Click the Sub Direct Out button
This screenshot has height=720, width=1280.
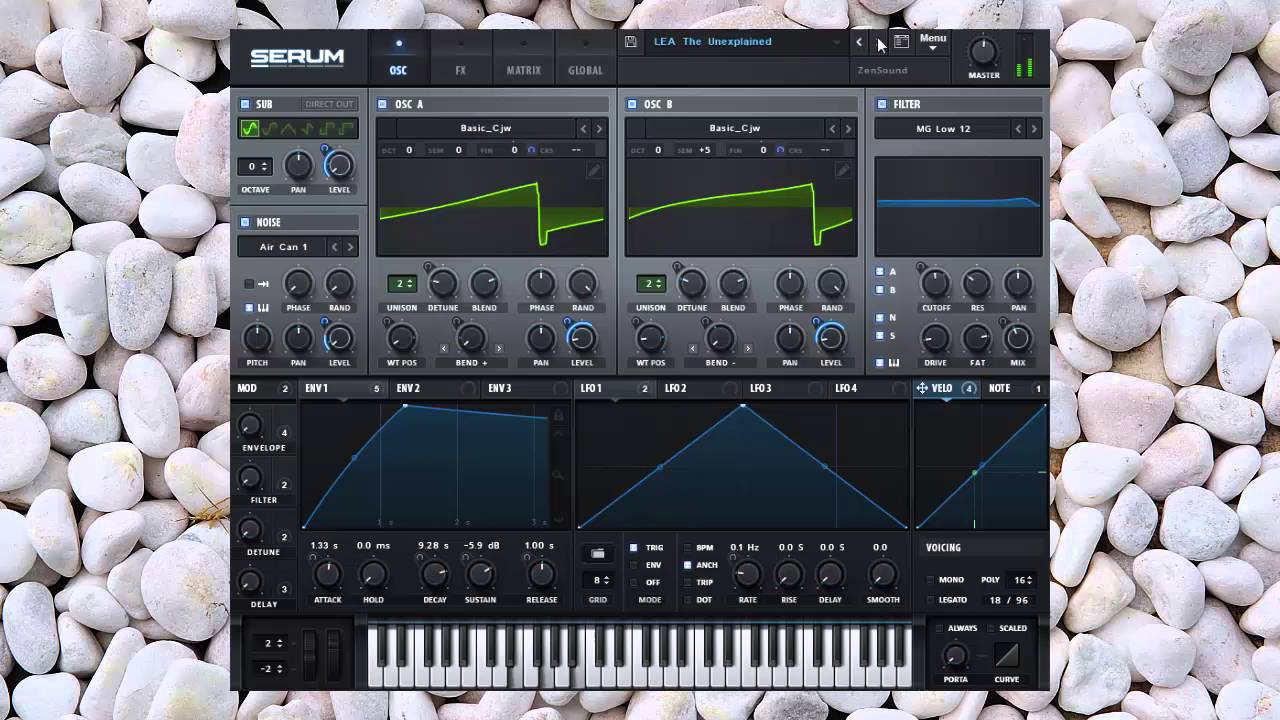[x=329, y=104]
